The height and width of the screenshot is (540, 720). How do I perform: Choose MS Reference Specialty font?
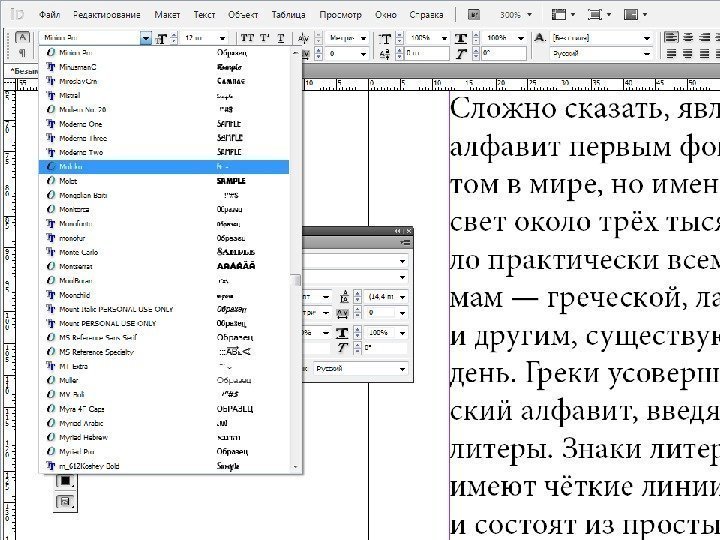pos(164,352)
